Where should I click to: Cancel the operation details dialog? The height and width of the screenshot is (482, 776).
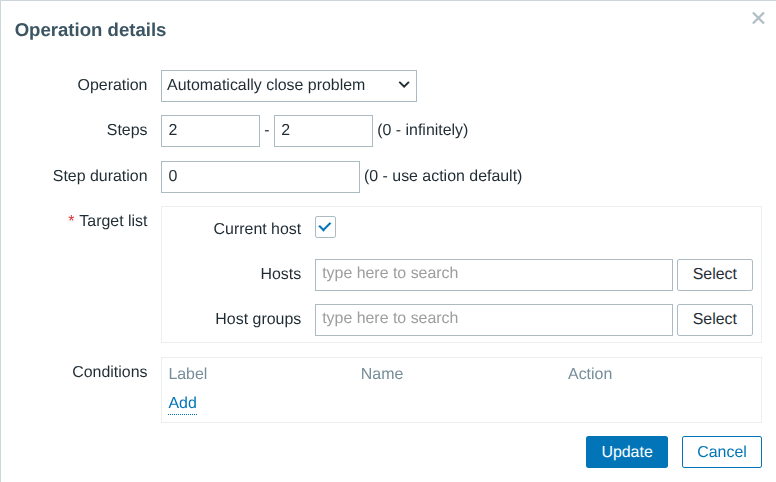721,452
